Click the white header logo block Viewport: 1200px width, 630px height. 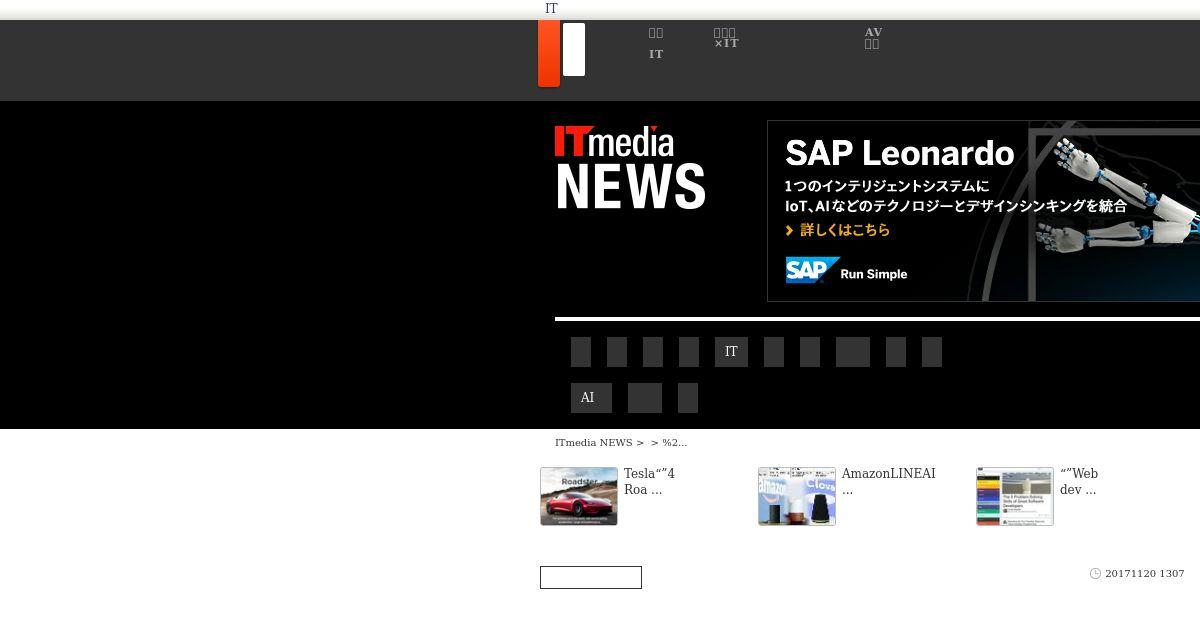(574, 50)
